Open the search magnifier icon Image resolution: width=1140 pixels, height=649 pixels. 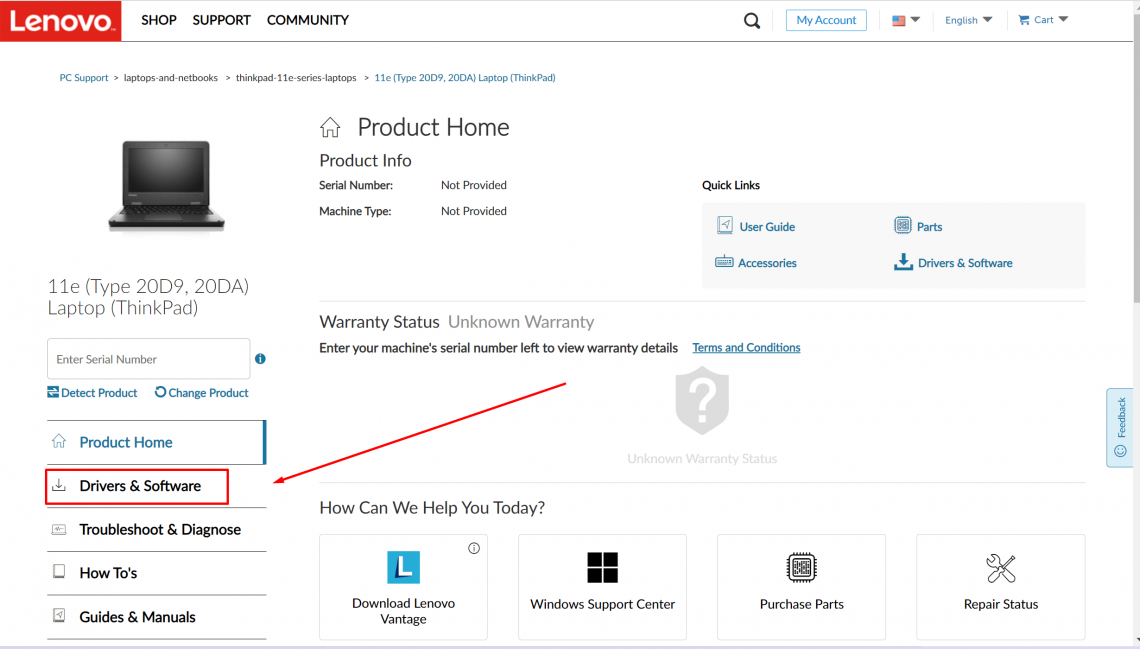pos(752,21)
